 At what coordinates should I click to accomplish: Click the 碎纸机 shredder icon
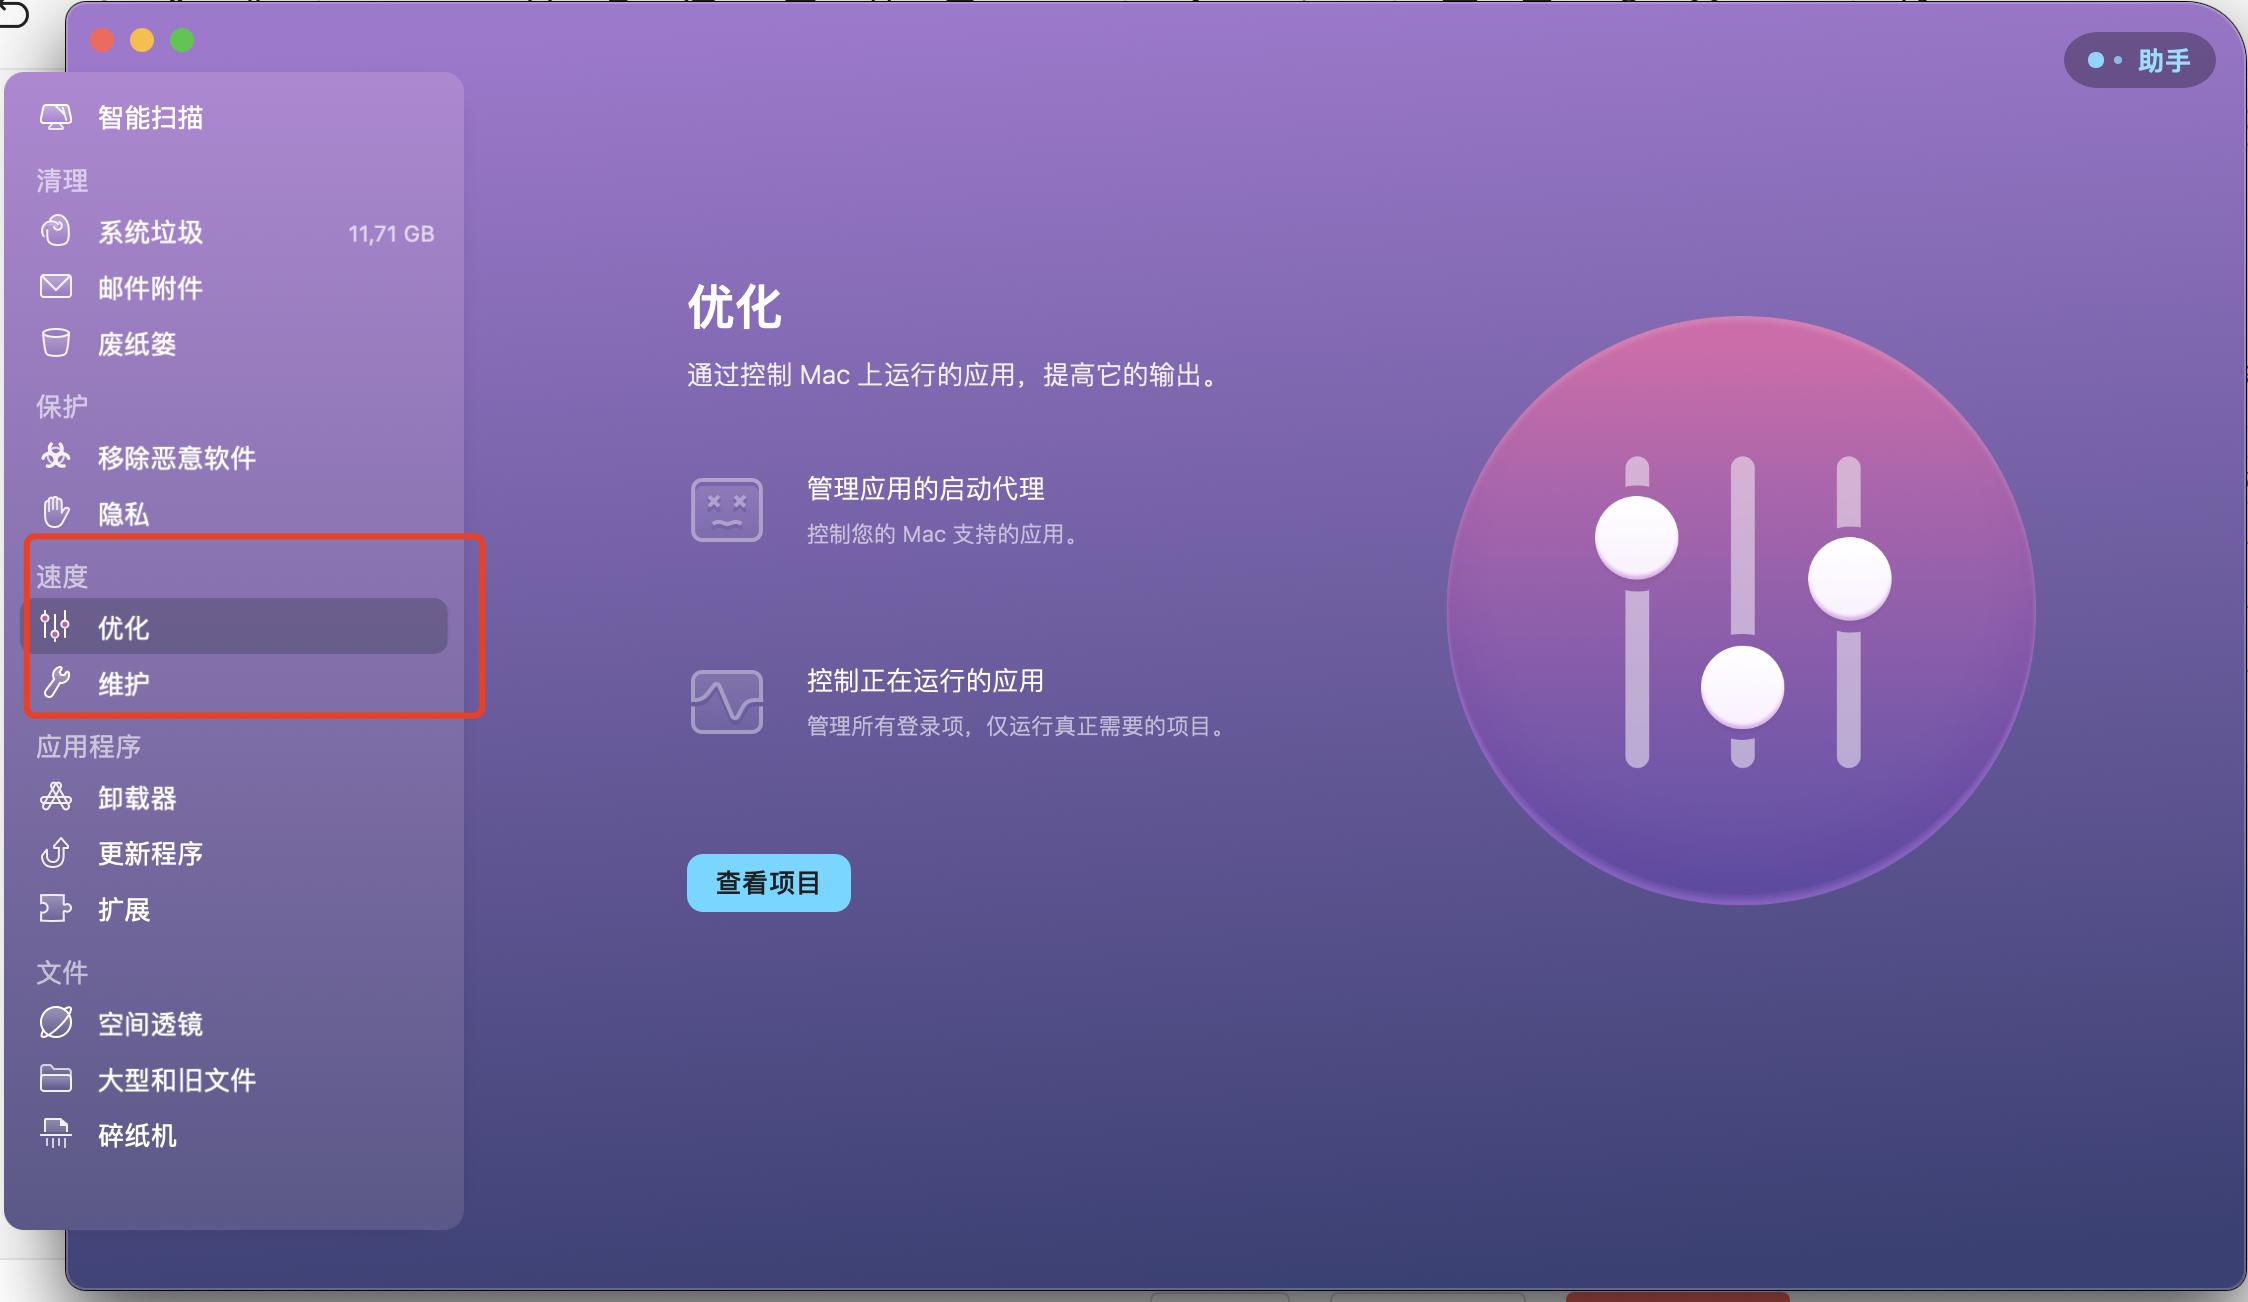click(x=57, y=1135)
